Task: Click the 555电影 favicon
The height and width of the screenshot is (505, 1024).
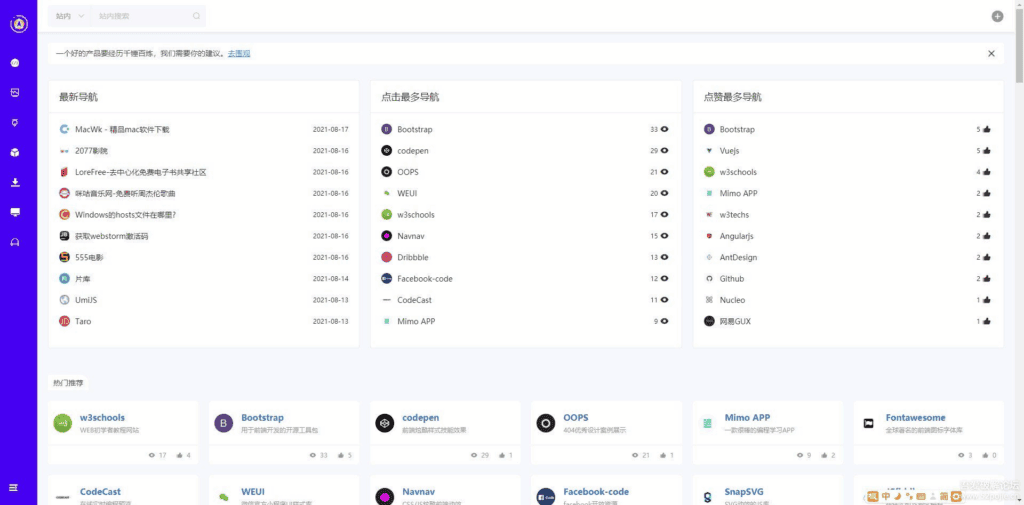Action: tap(64, 257)
